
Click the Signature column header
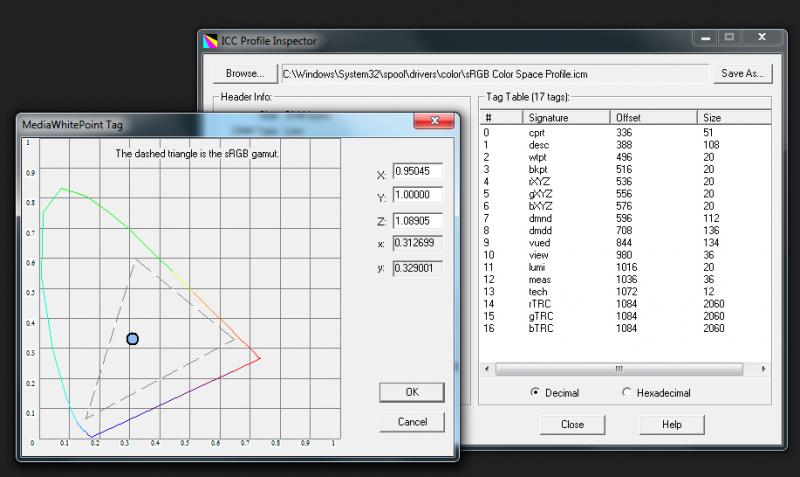pyautogui.click(x=566, y=118)
